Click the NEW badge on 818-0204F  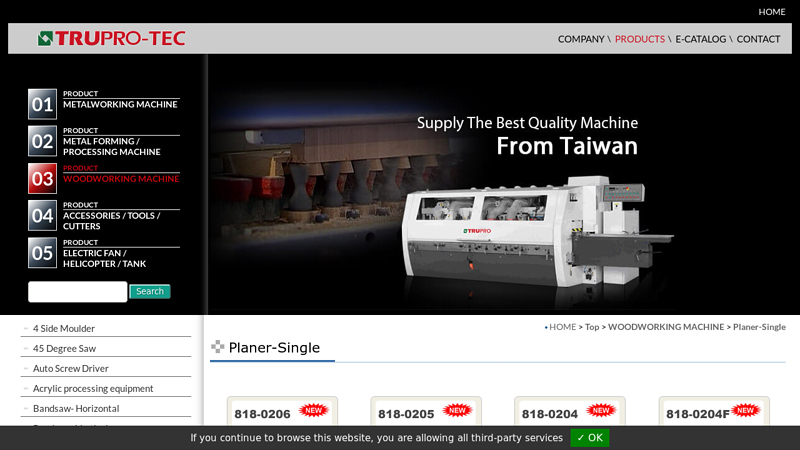(x=745, y=410)
